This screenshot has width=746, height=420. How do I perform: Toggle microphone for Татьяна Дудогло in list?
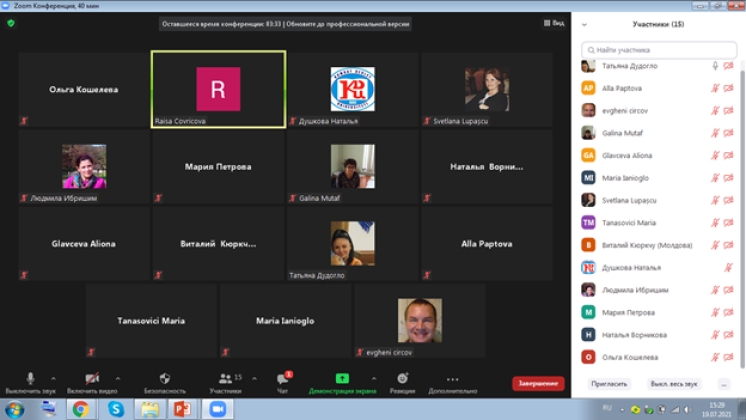point(715,66)
